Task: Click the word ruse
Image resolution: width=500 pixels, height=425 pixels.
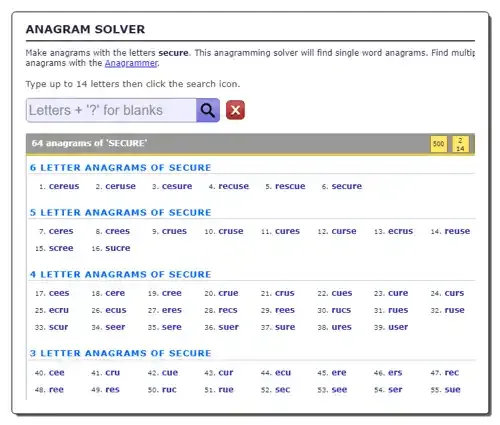Action: pyautogui.click(x=455, y=310)
